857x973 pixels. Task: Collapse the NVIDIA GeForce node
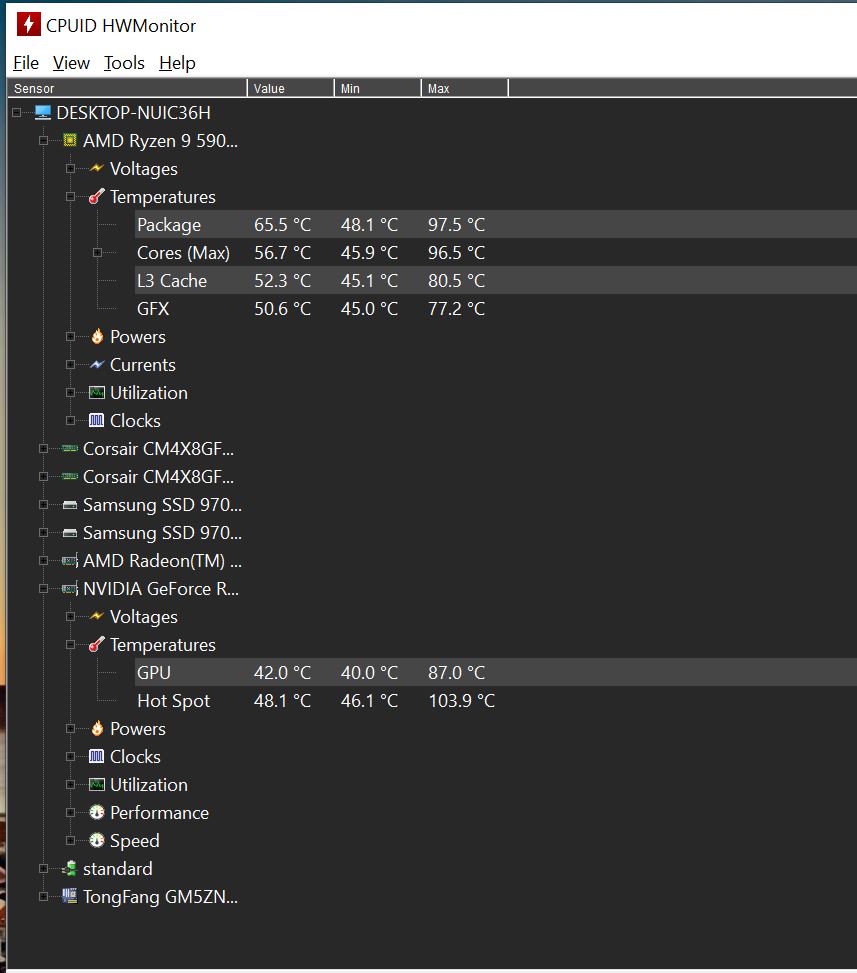43,589
